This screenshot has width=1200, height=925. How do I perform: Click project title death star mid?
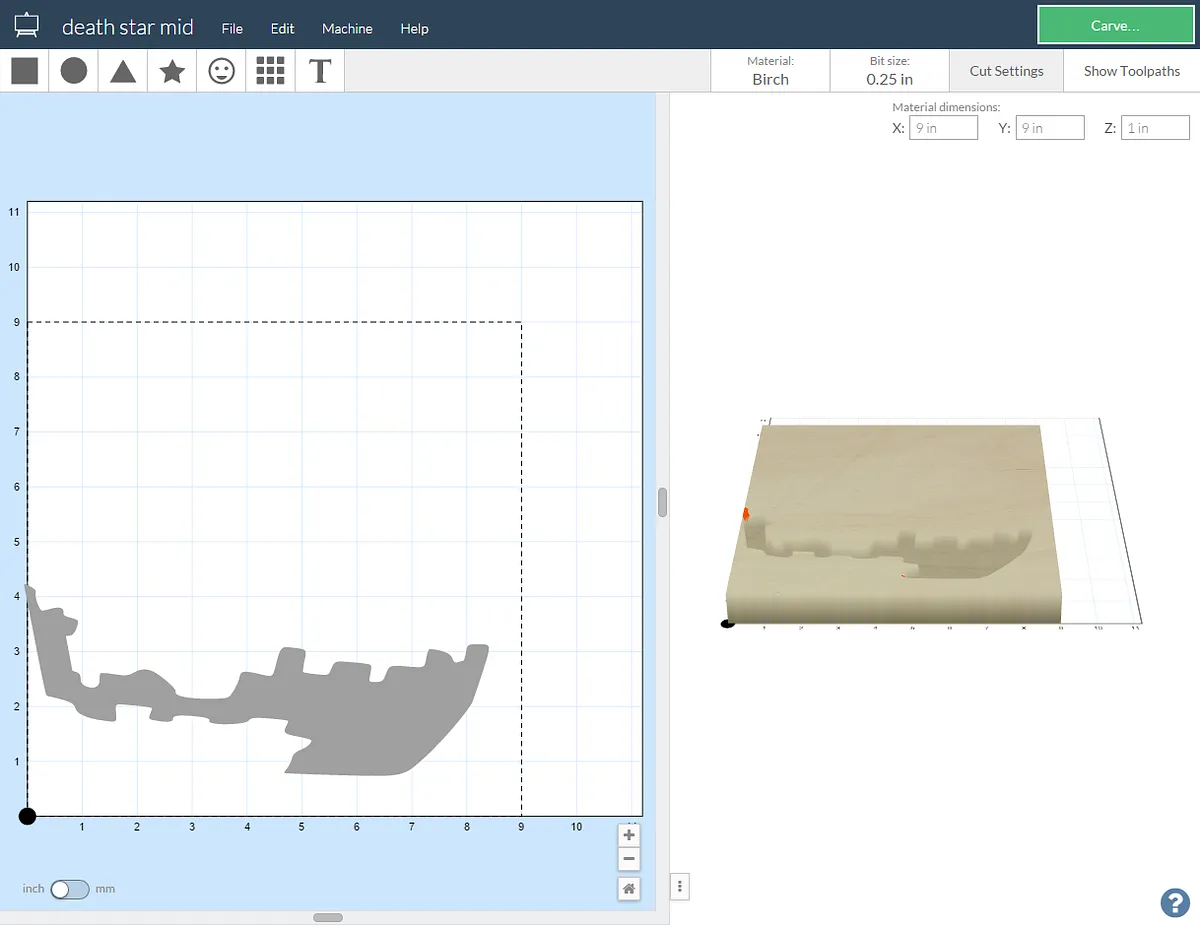coord(128,27)
